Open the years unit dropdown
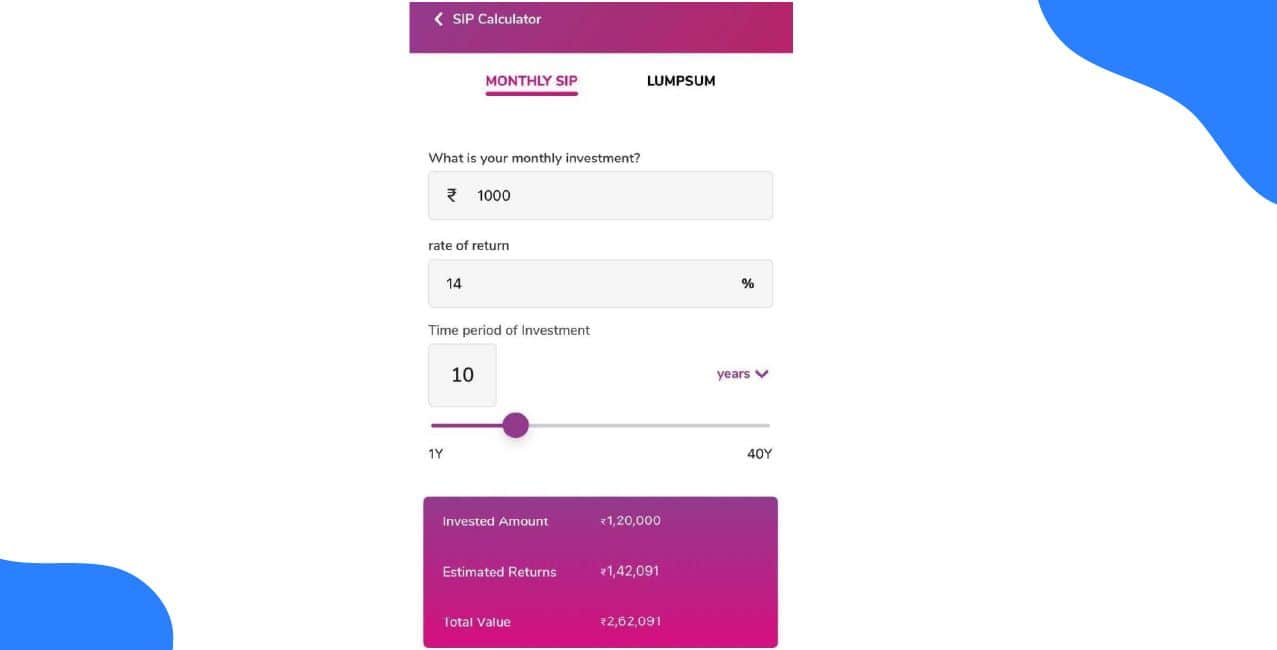 click(742, 374)
